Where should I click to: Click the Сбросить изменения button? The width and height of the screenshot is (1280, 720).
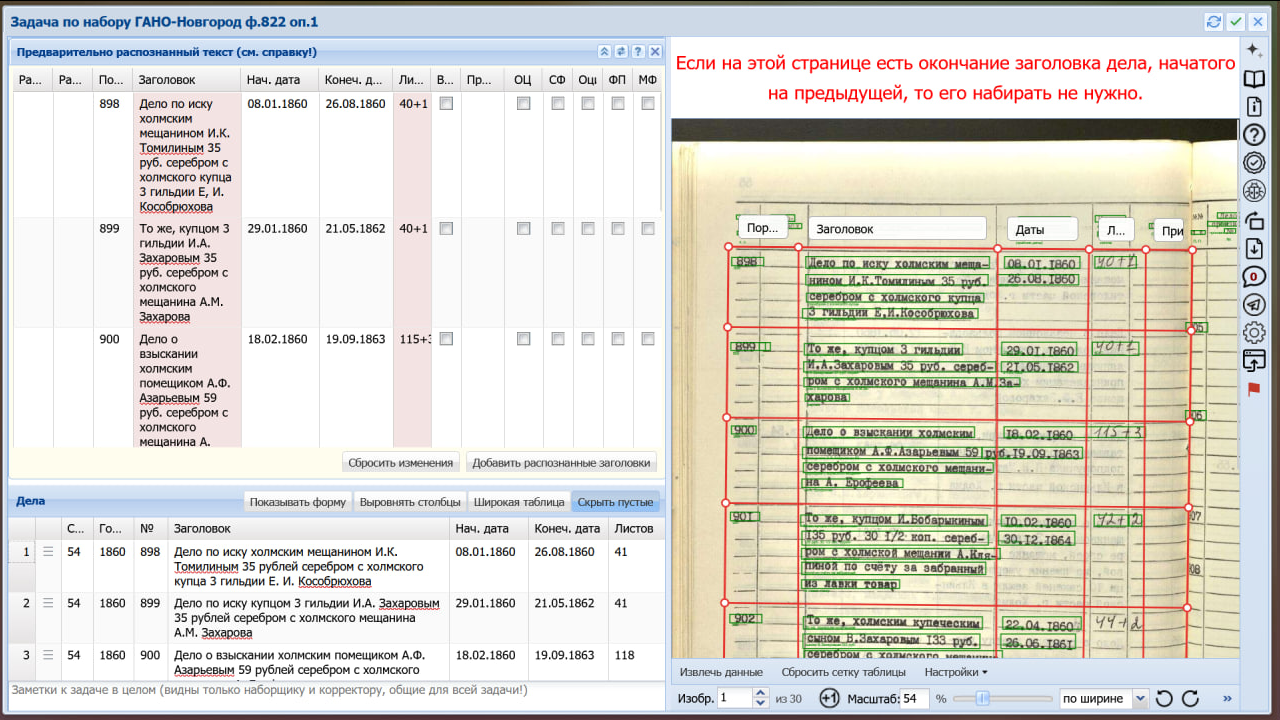point(402,462)
